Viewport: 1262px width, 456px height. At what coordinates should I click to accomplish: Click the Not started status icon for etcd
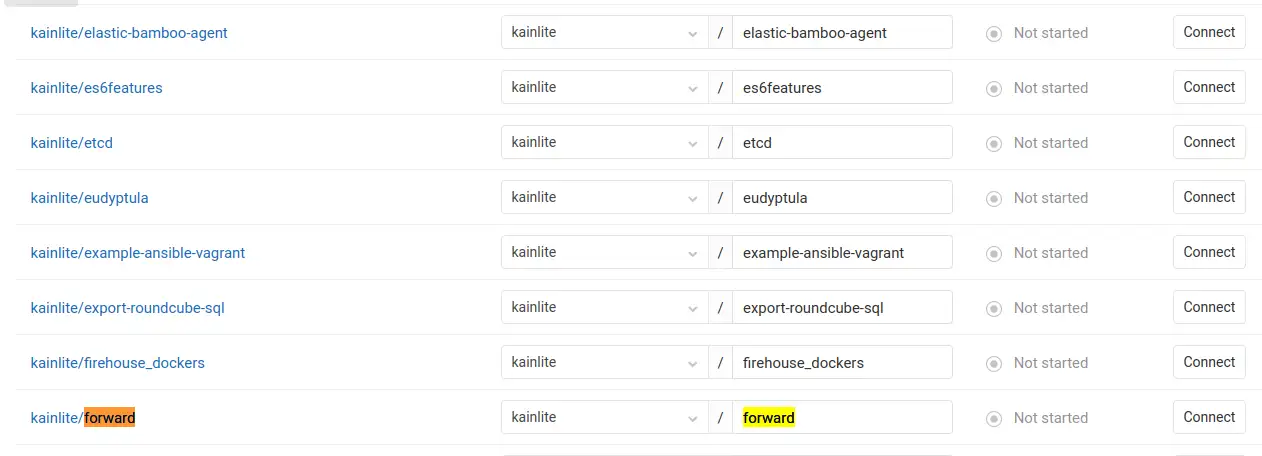click(x=994, y=143)
